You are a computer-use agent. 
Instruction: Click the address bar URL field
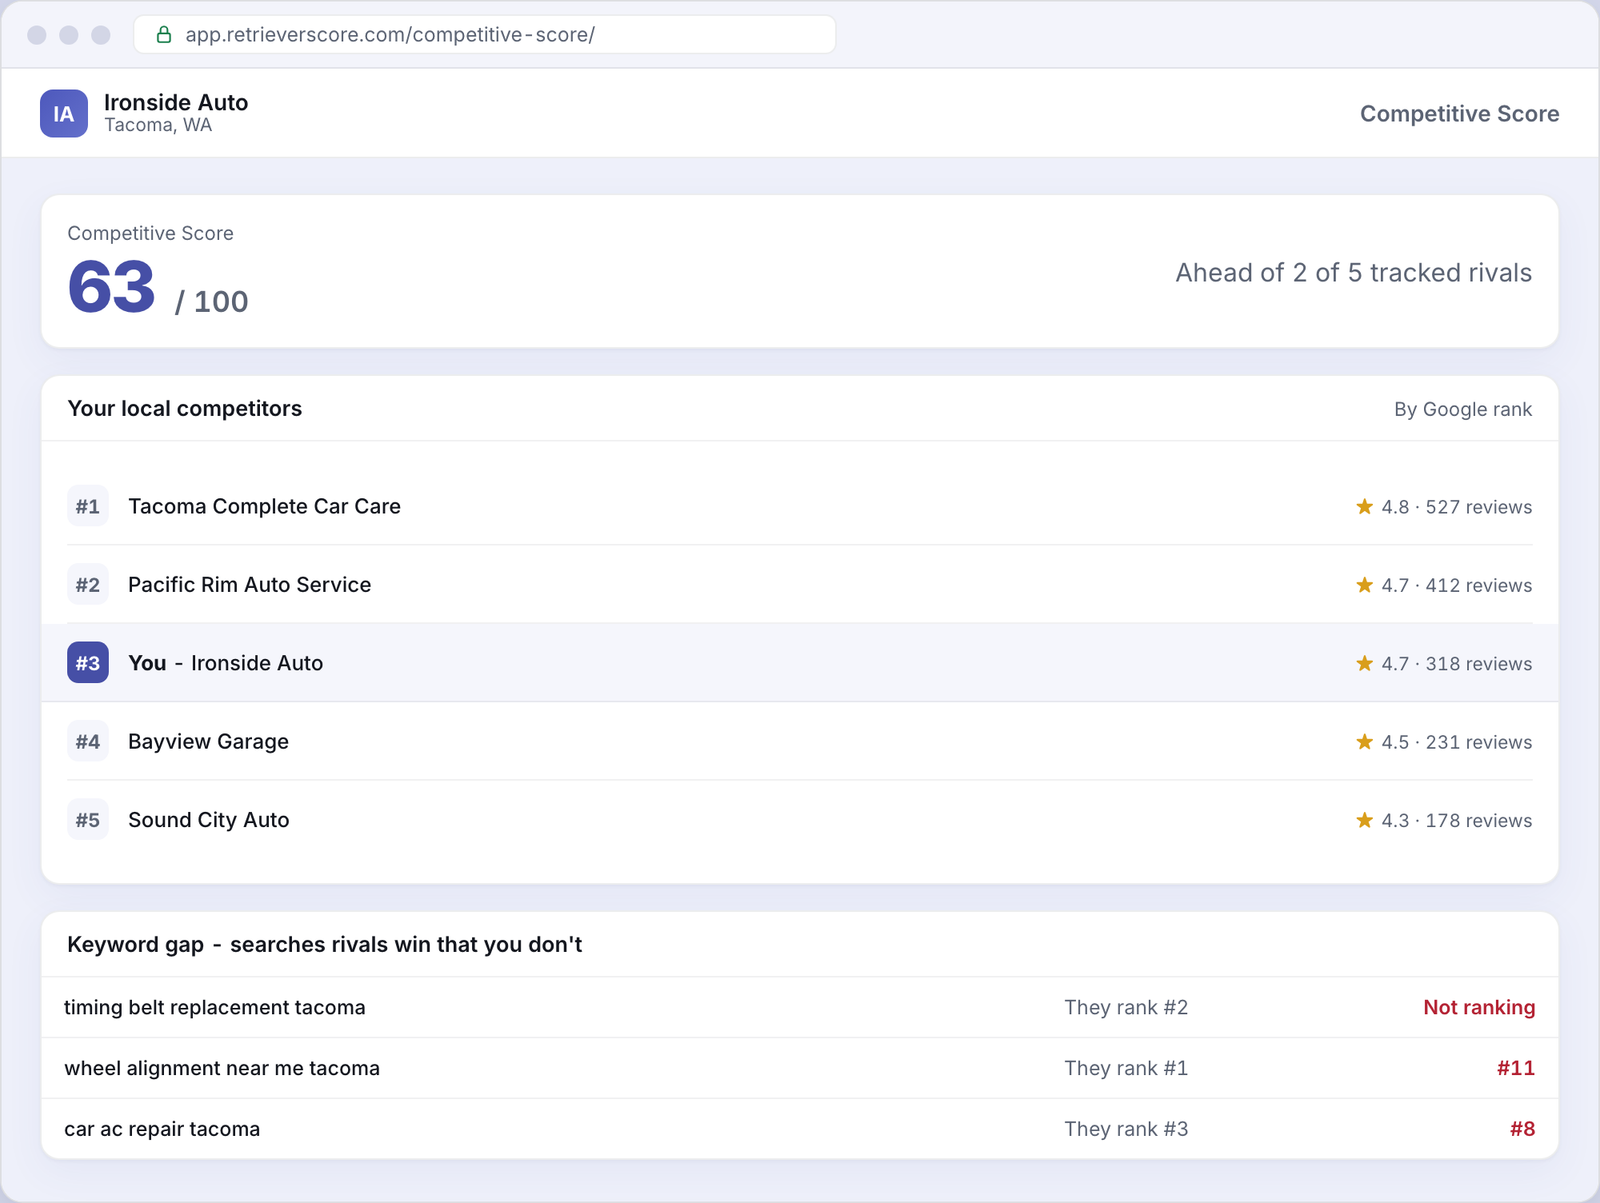point(485,35)
